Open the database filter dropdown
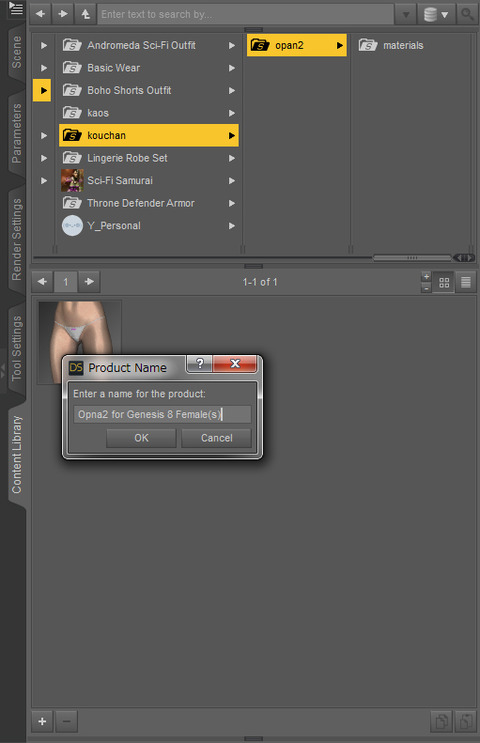The image size is (480, 743). pyautogui.click(x=436, y=15)
